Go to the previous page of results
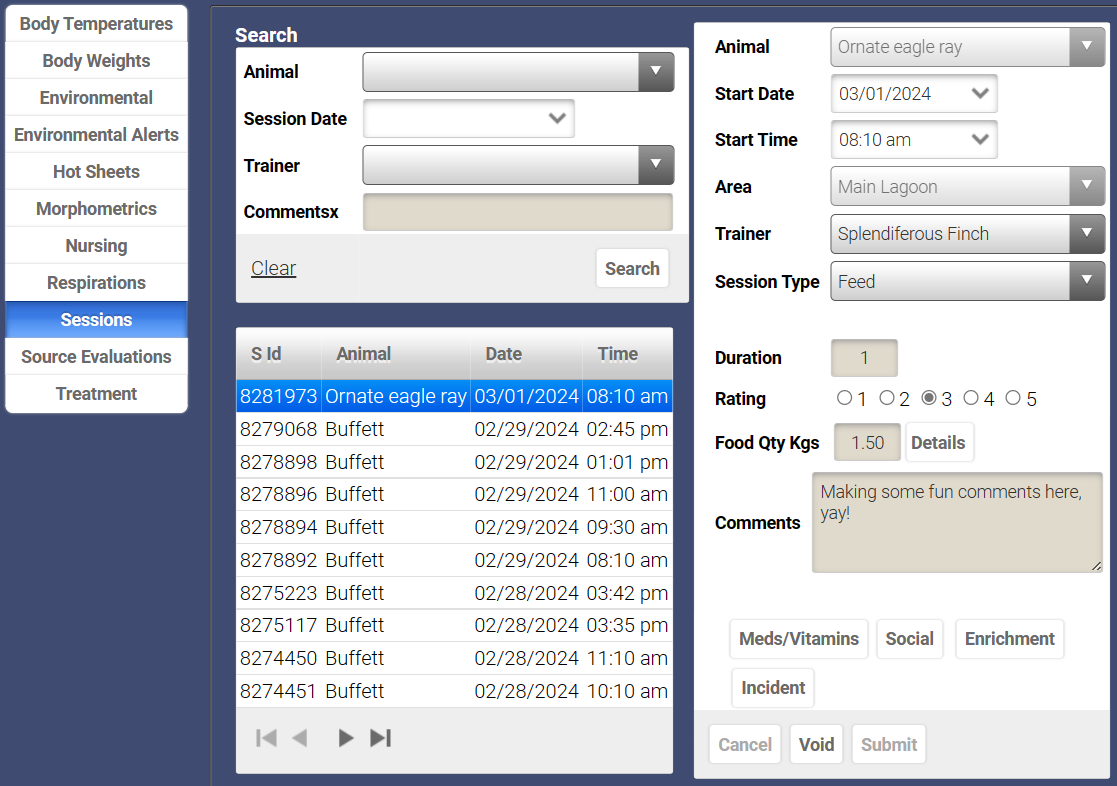Screen dimensions: 1117x786 coord(301,737)
